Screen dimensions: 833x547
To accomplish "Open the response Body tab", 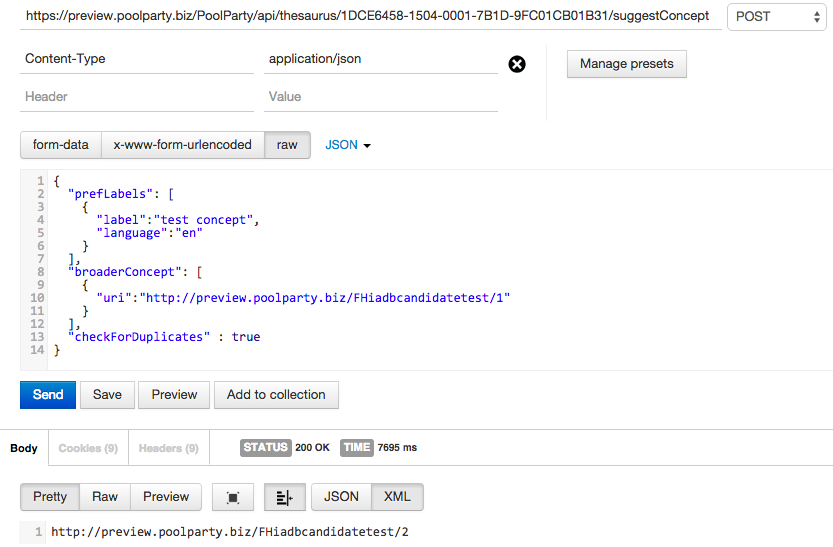I will coord(24,448).
